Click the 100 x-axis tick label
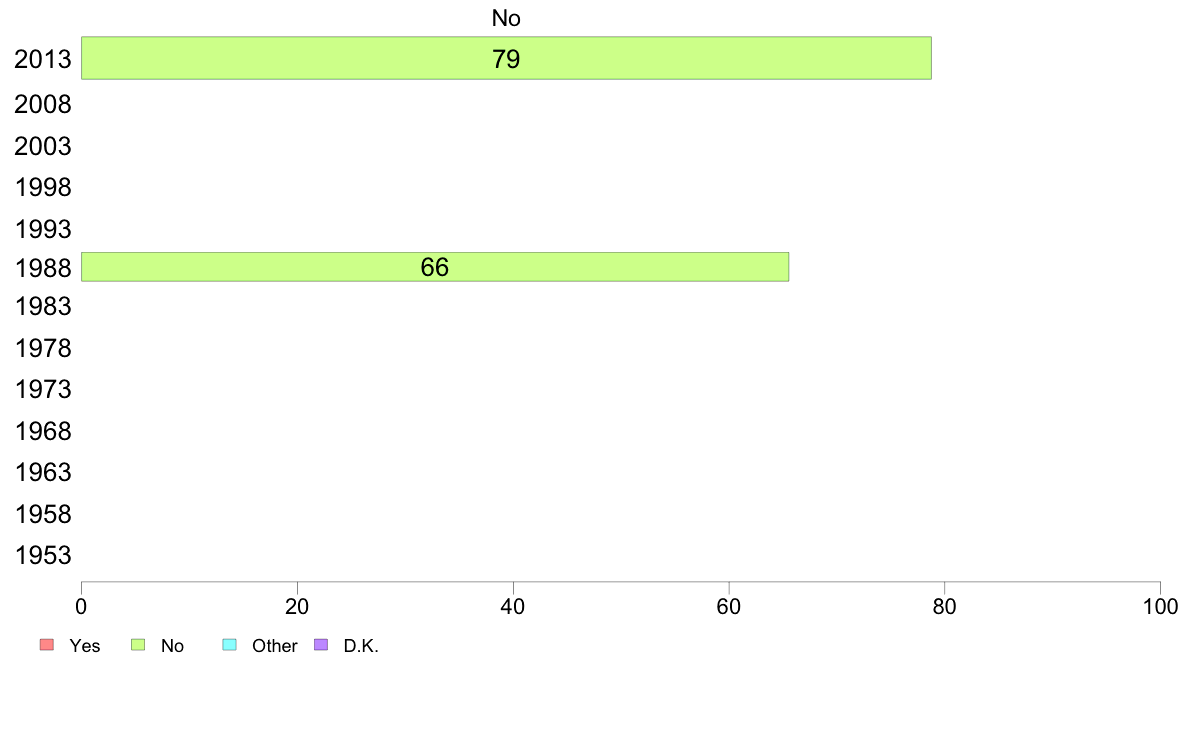Image resolution: width=1188 pixels, height=736 pixels. [x=1159, y=606]
